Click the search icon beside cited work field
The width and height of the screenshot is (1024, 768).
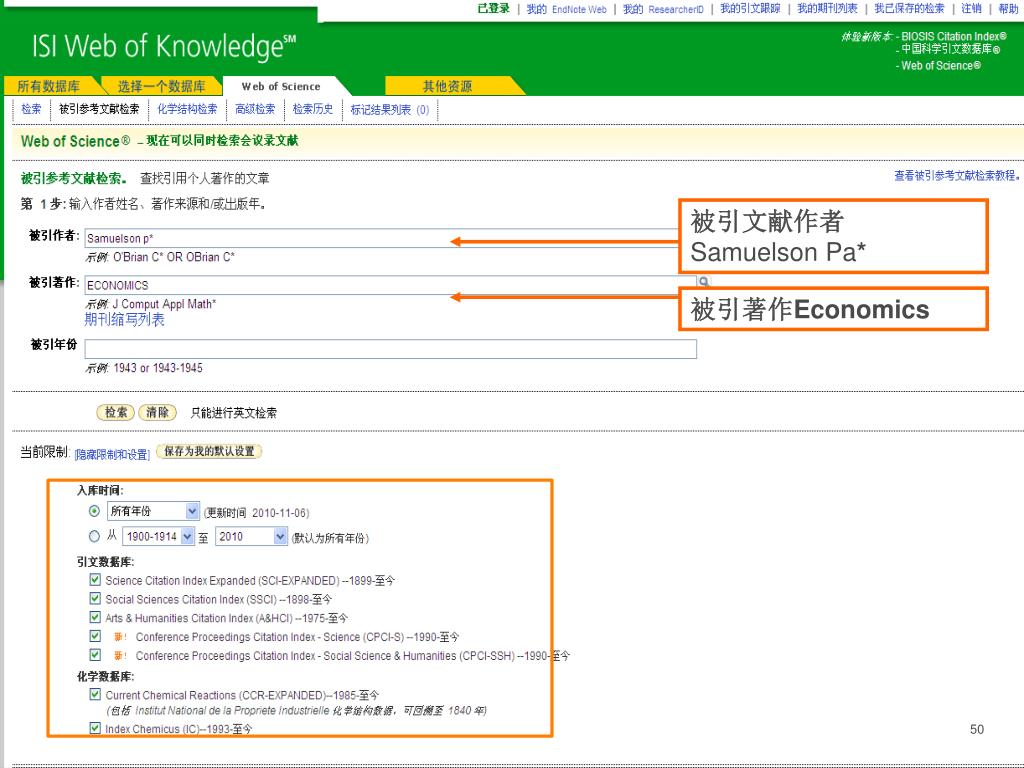coord(703,282)
